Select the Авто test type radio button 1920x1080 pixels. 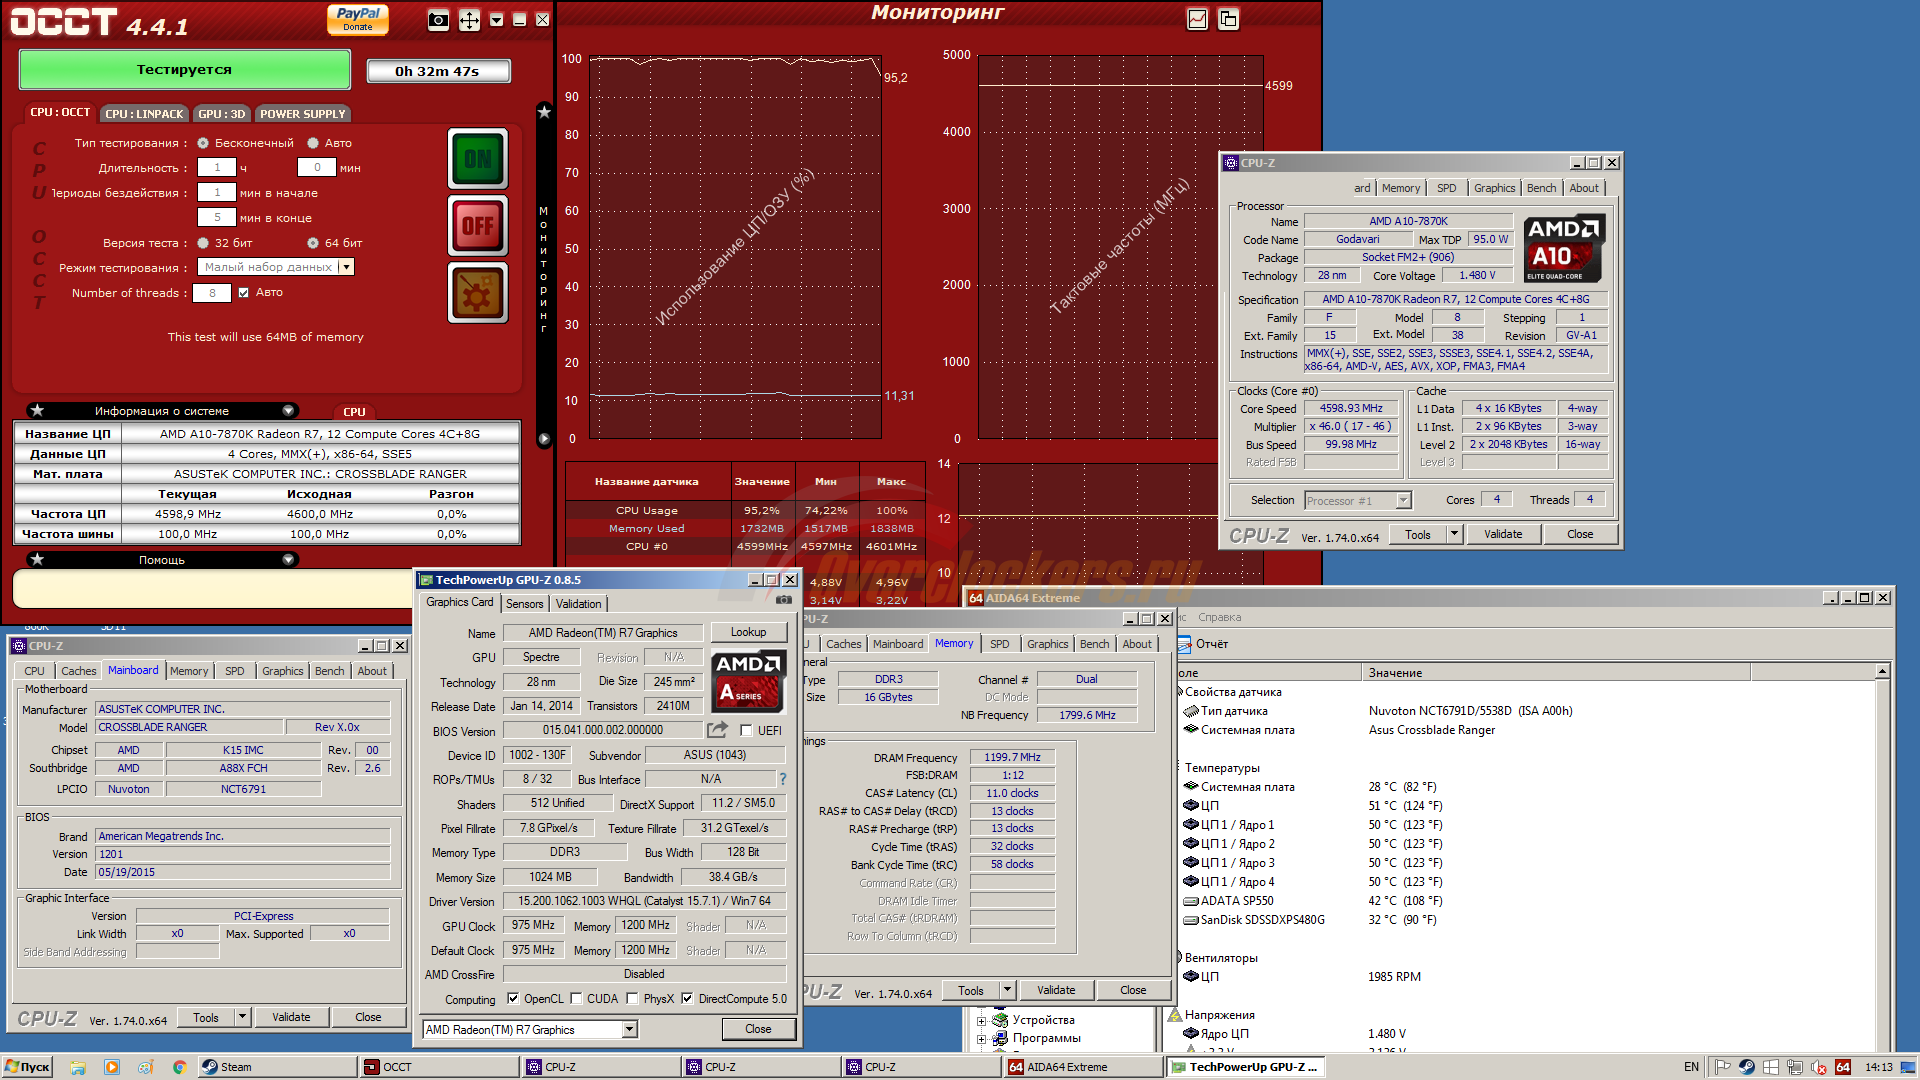[313, 143]
